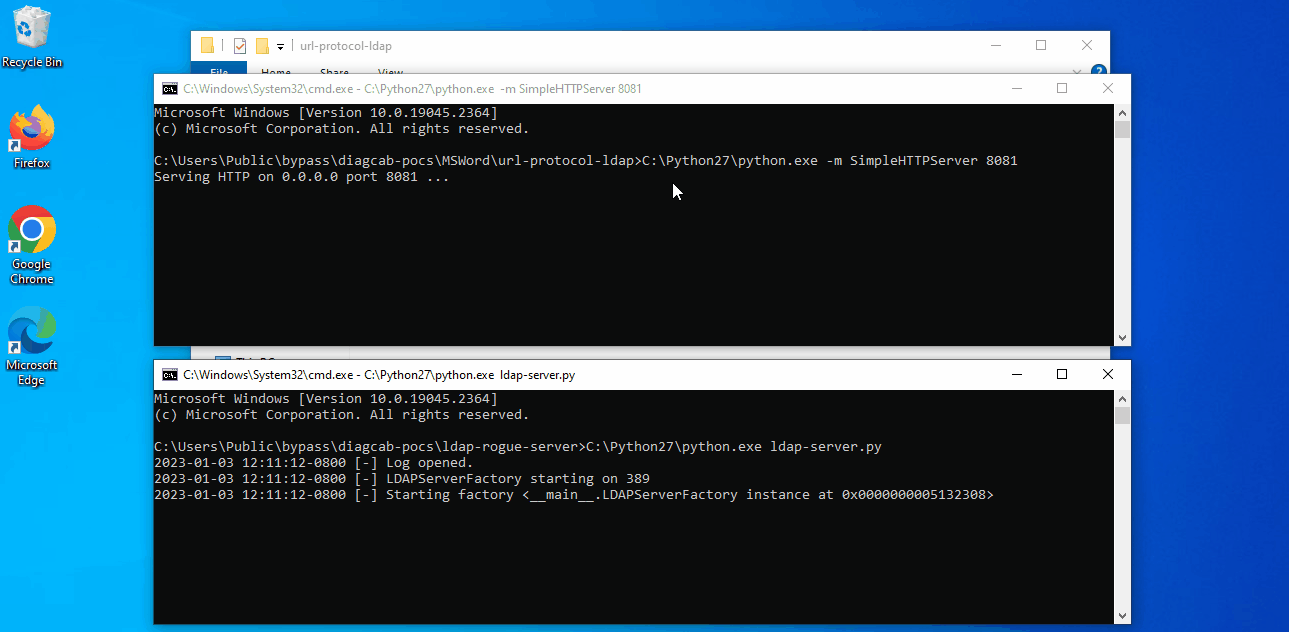The width and height of the screenshot is (1289, 632).
Task: Launch Microsoft Edge from the desktop
Action: click(32, 346)
